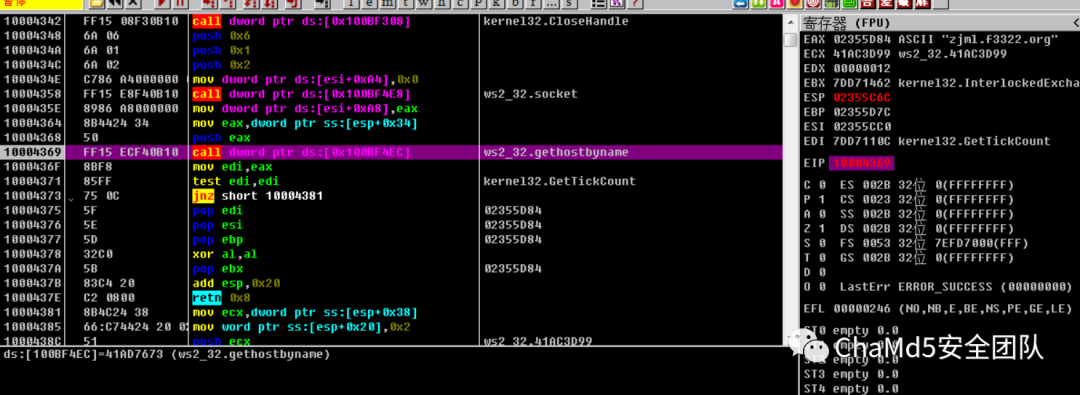
Task: Select ESI register value 02355CC0
Action: [861, 127]
